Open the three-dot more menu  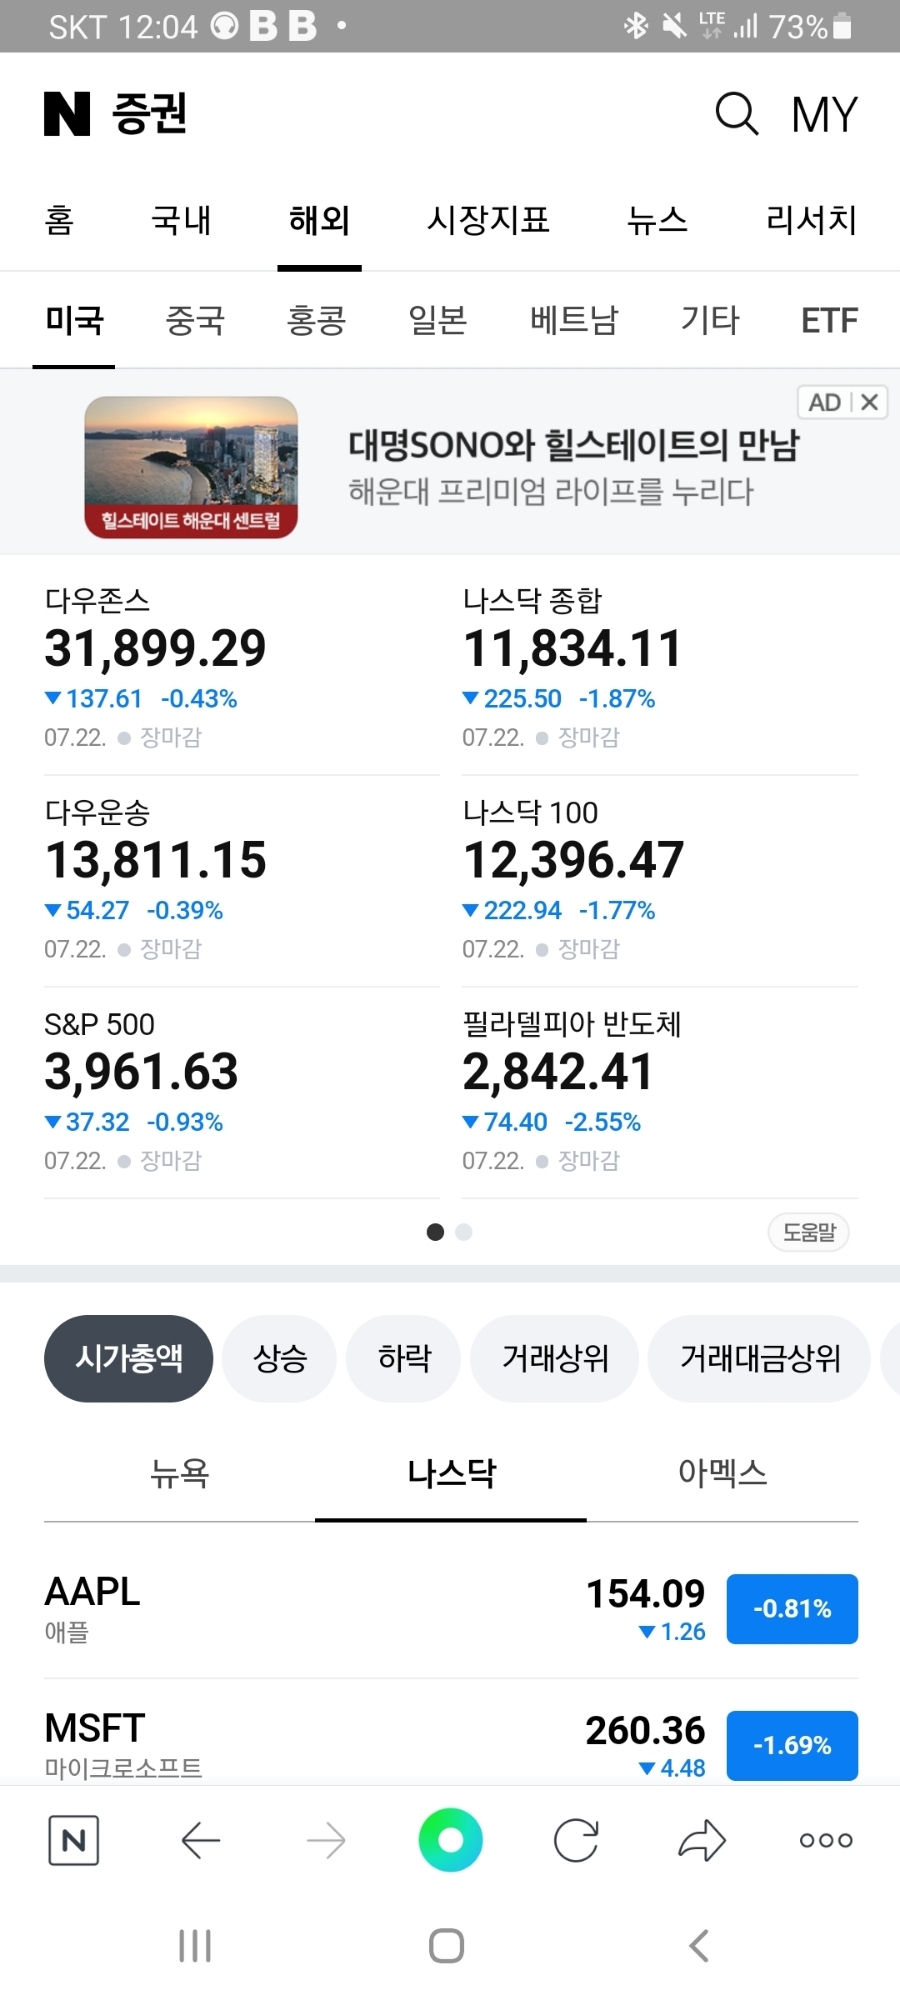pyautogui.click(x=826, y=1840)
